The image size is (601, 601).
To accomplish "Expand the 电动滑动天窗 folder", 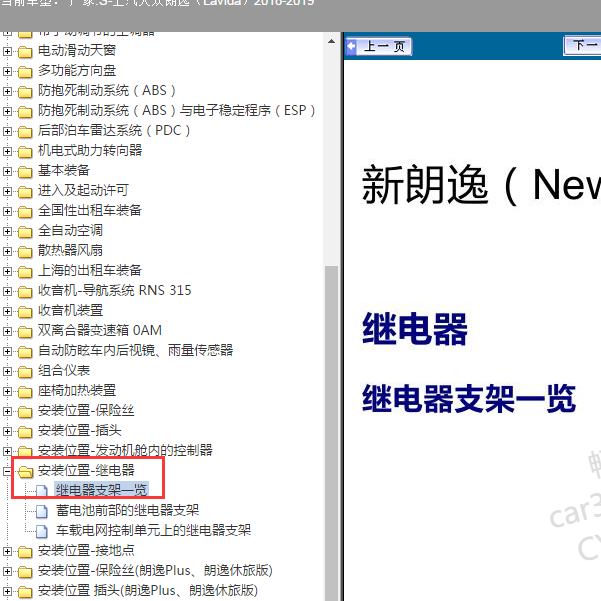I will 7,51.
